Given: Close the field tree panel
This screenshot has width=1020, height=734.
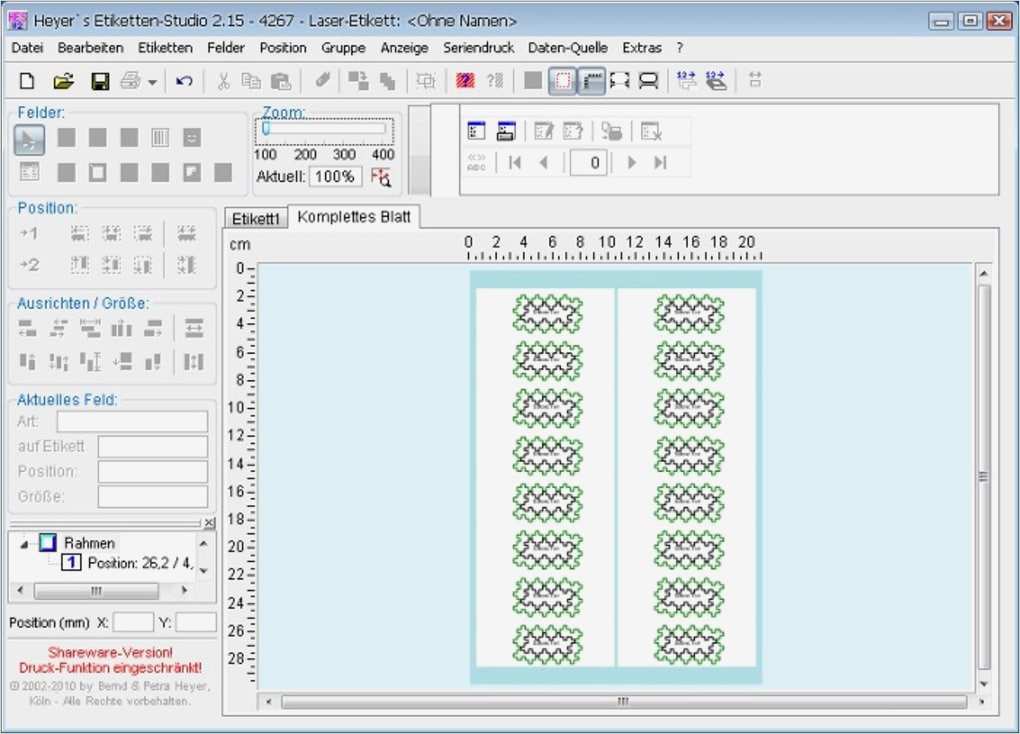Looking at the screenshot, I should pos(209,523).
